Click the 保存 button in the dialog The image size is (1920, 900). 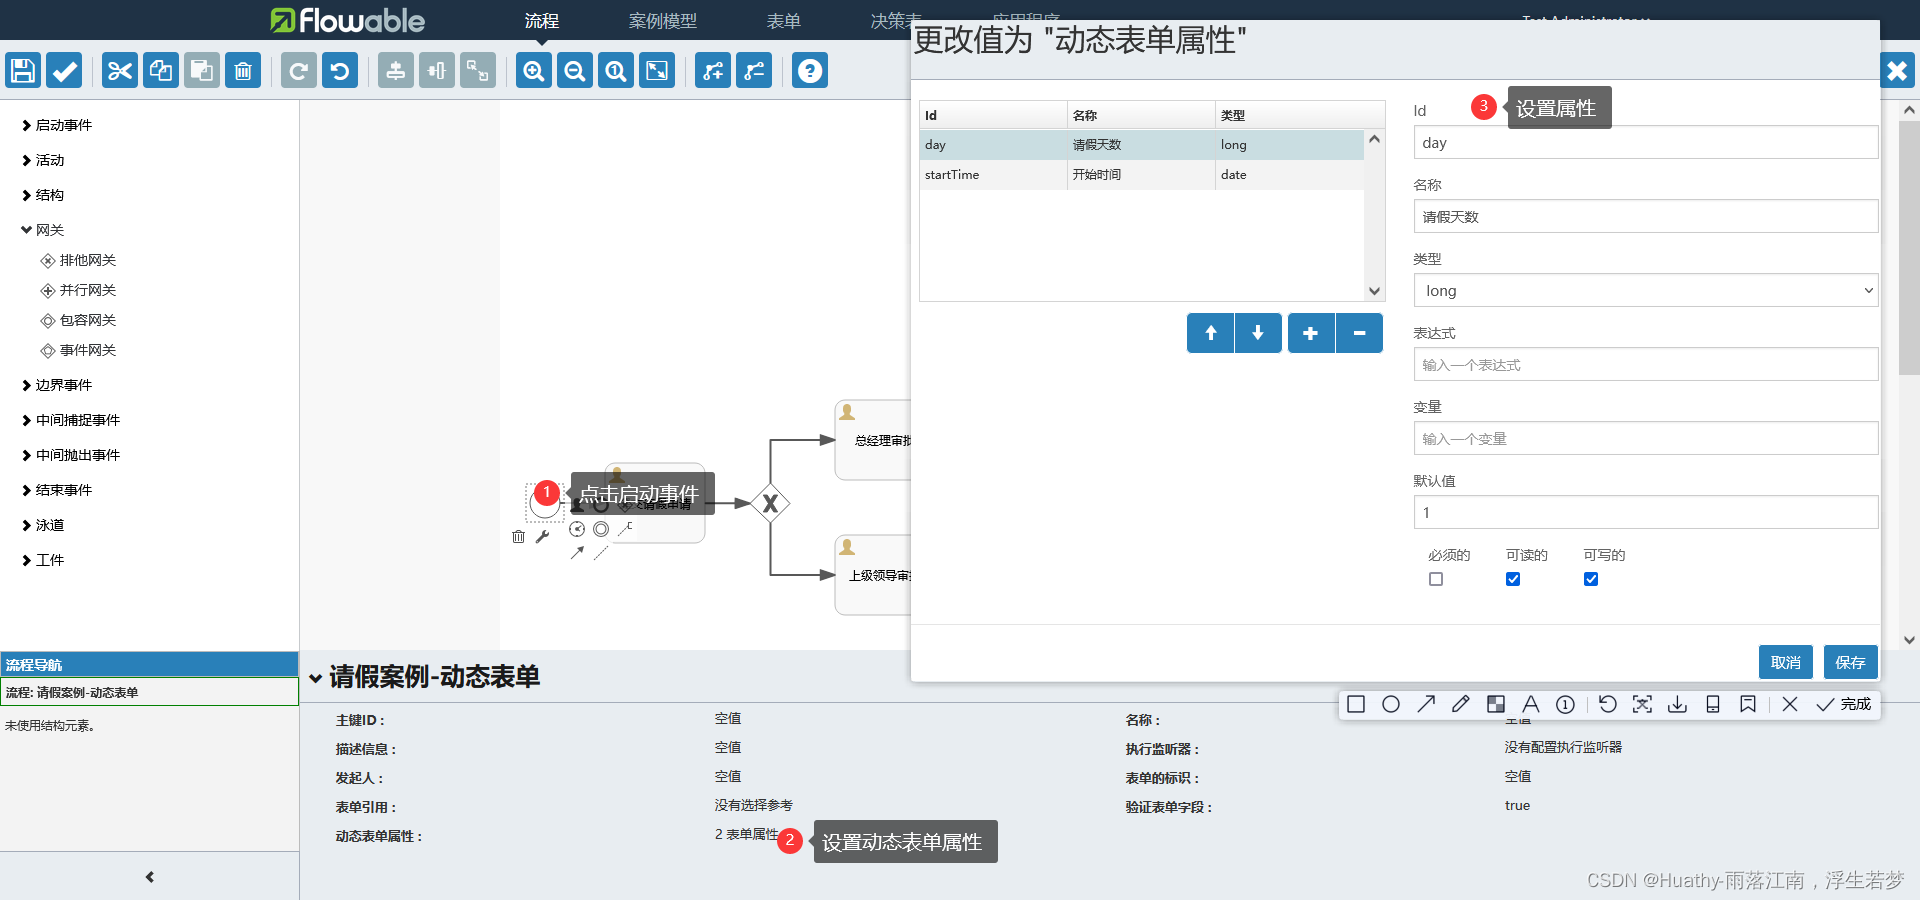[x=1851, y=662]
